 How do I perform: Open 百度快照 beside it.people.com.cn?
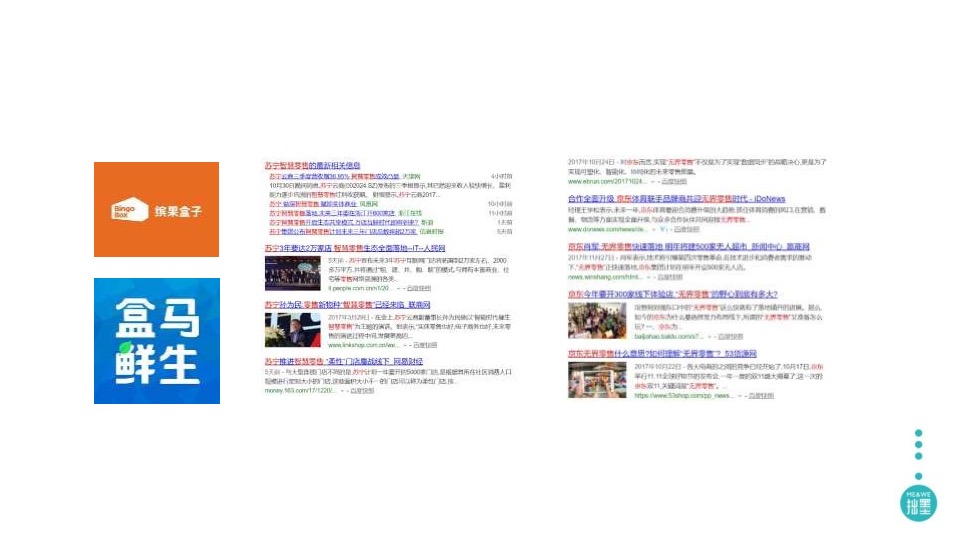coord(419,288)
